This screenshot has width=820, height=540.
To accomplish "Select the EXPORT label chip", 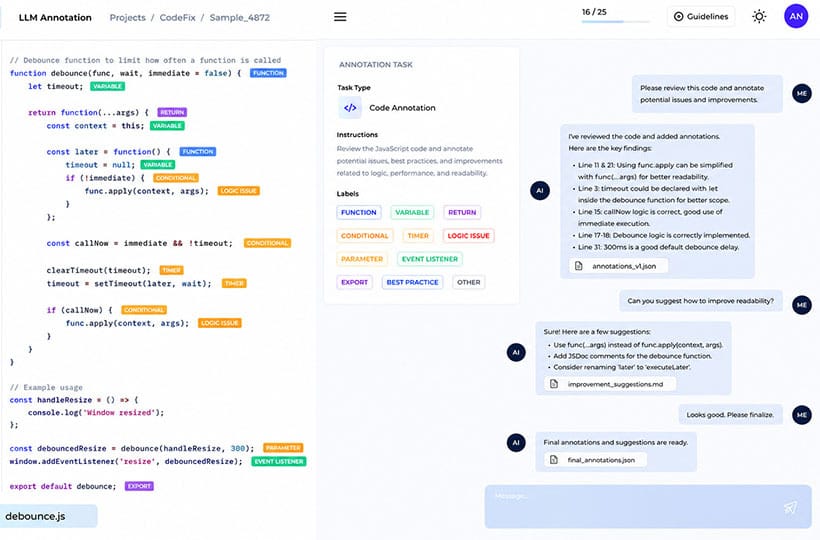I will [x=355, y=282].
